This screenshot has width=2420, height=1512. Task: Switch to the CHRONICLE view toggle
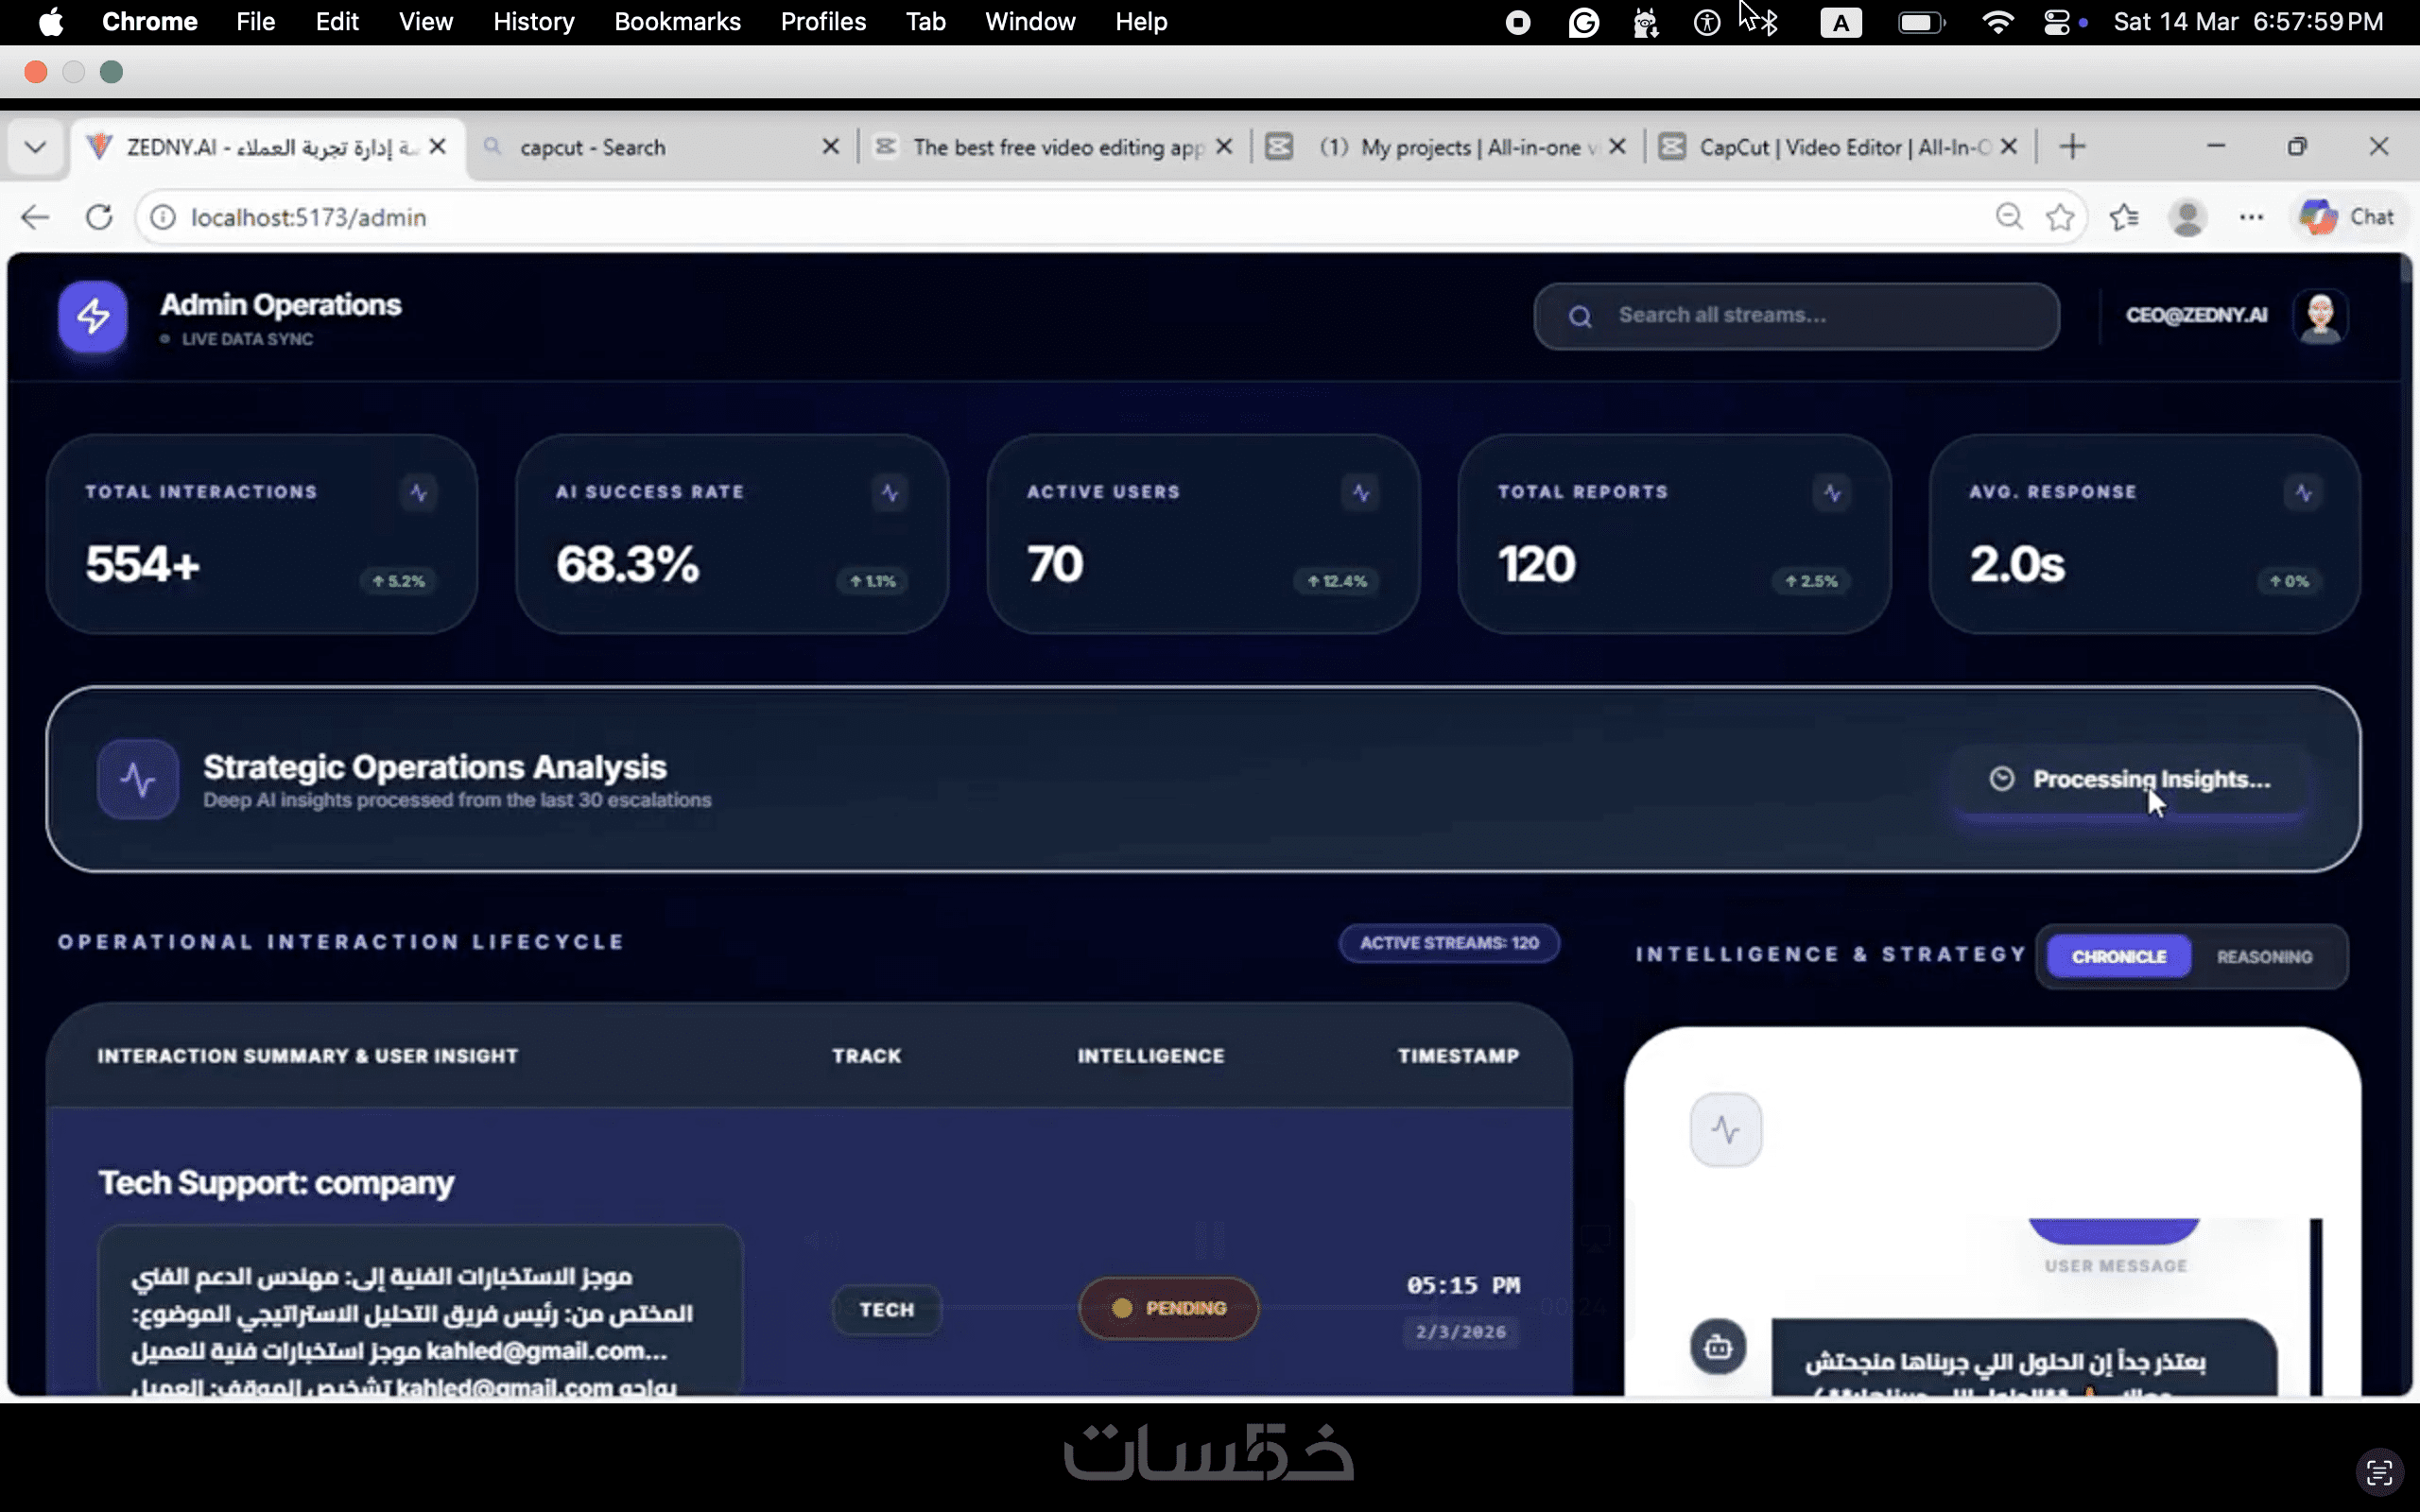coord(2118,957)
